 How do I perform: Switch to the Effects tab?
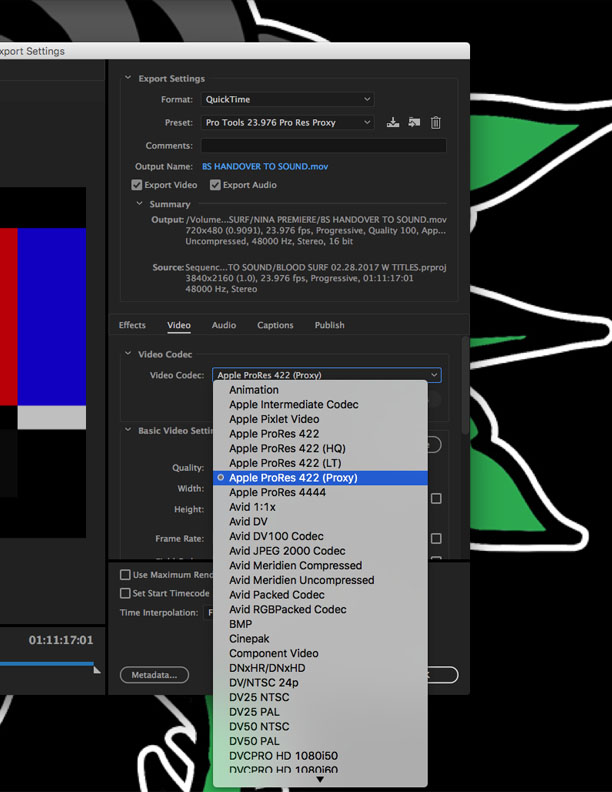click(132, 325)
